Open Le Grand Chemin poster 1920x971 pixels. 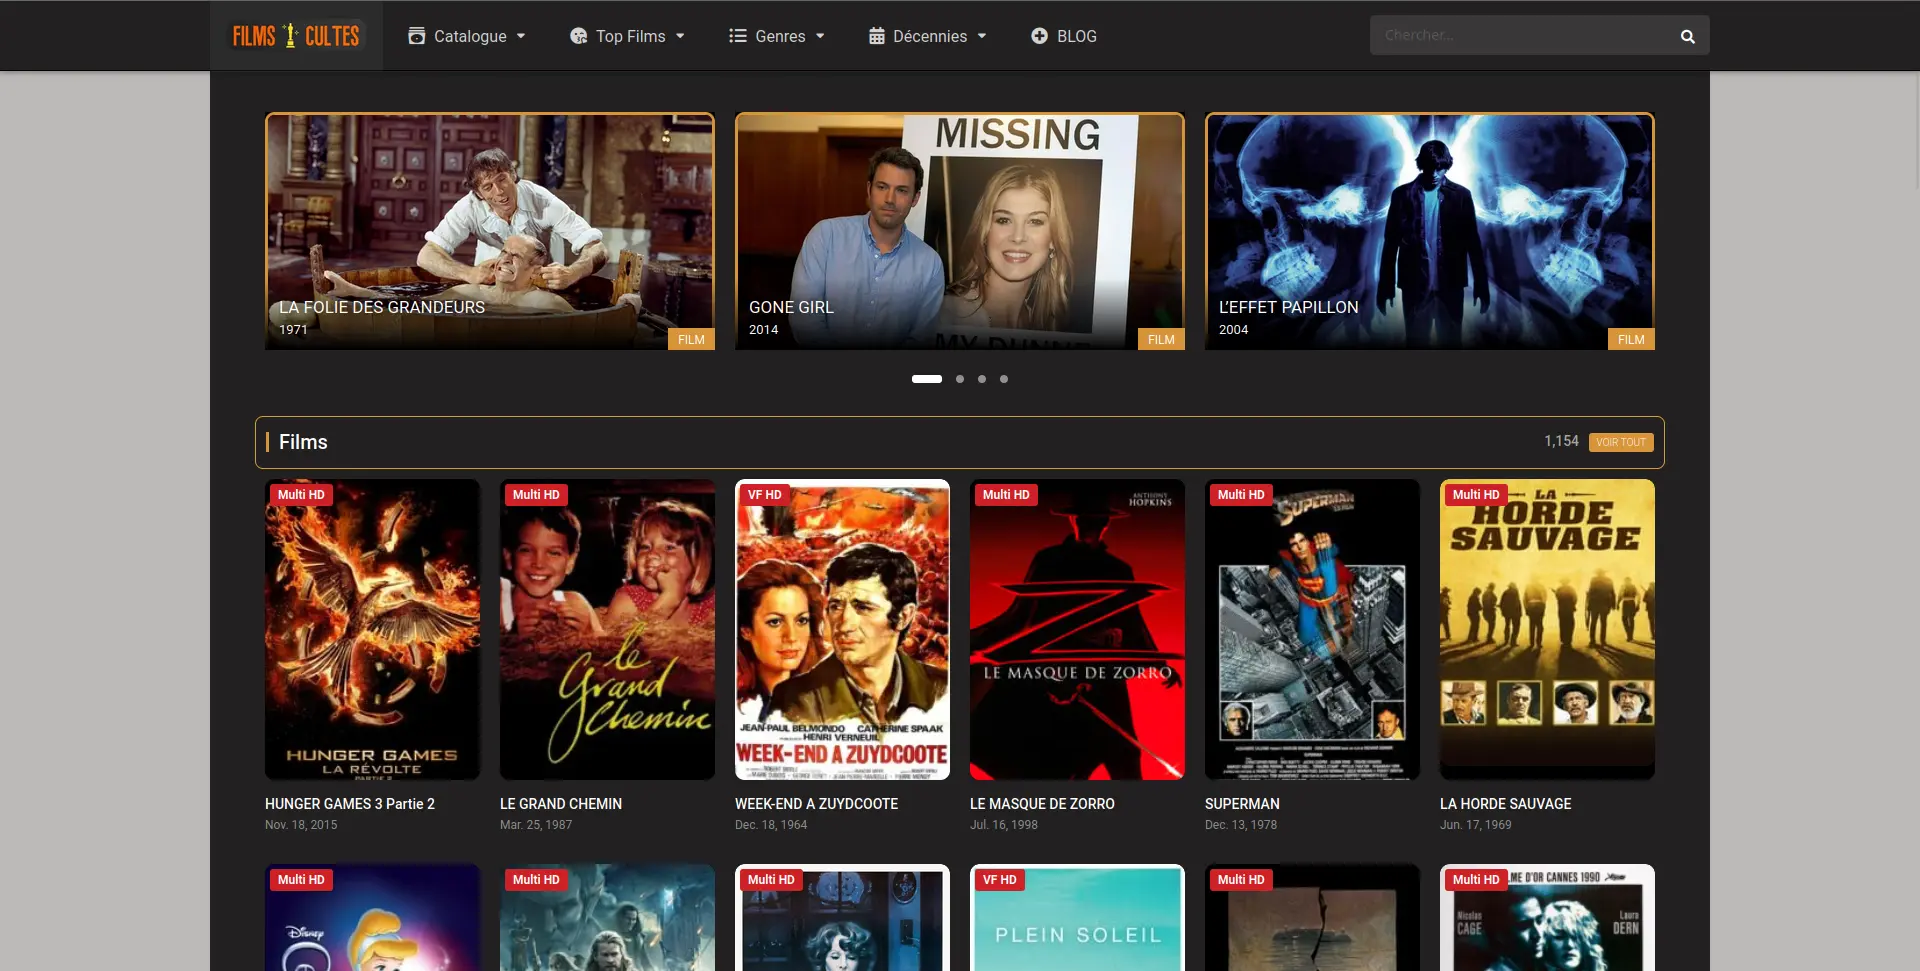(x=607, y=630)
